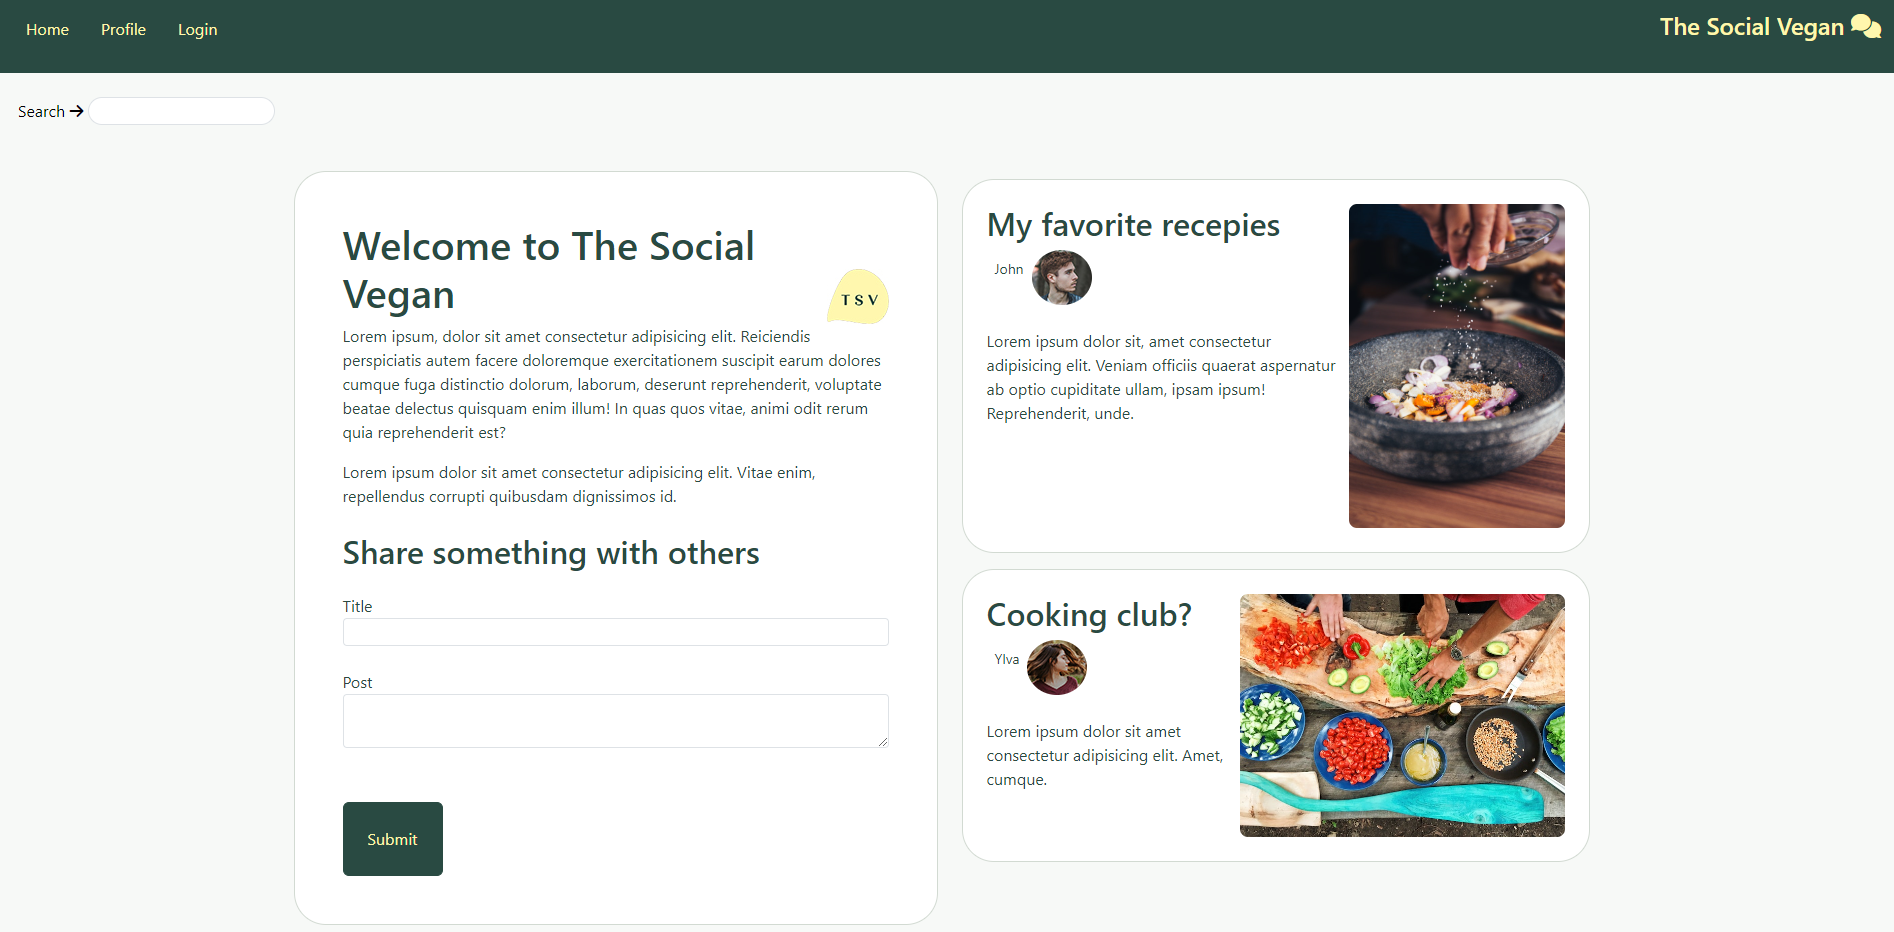Screen dimensions: 1894x932
Task: Select the Login navigation link
Action: 196,29
